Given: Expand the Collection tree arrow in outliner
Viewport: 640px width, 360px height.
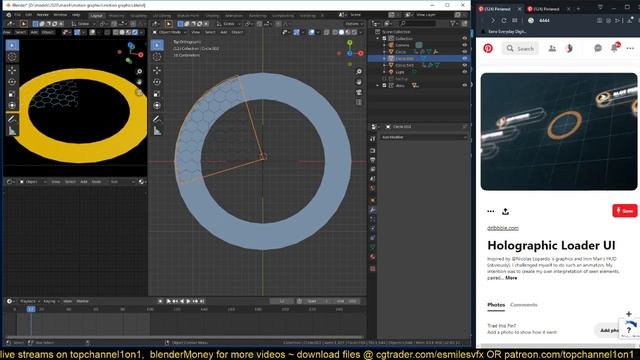Looking at the screenshot, I should (378, 38).
